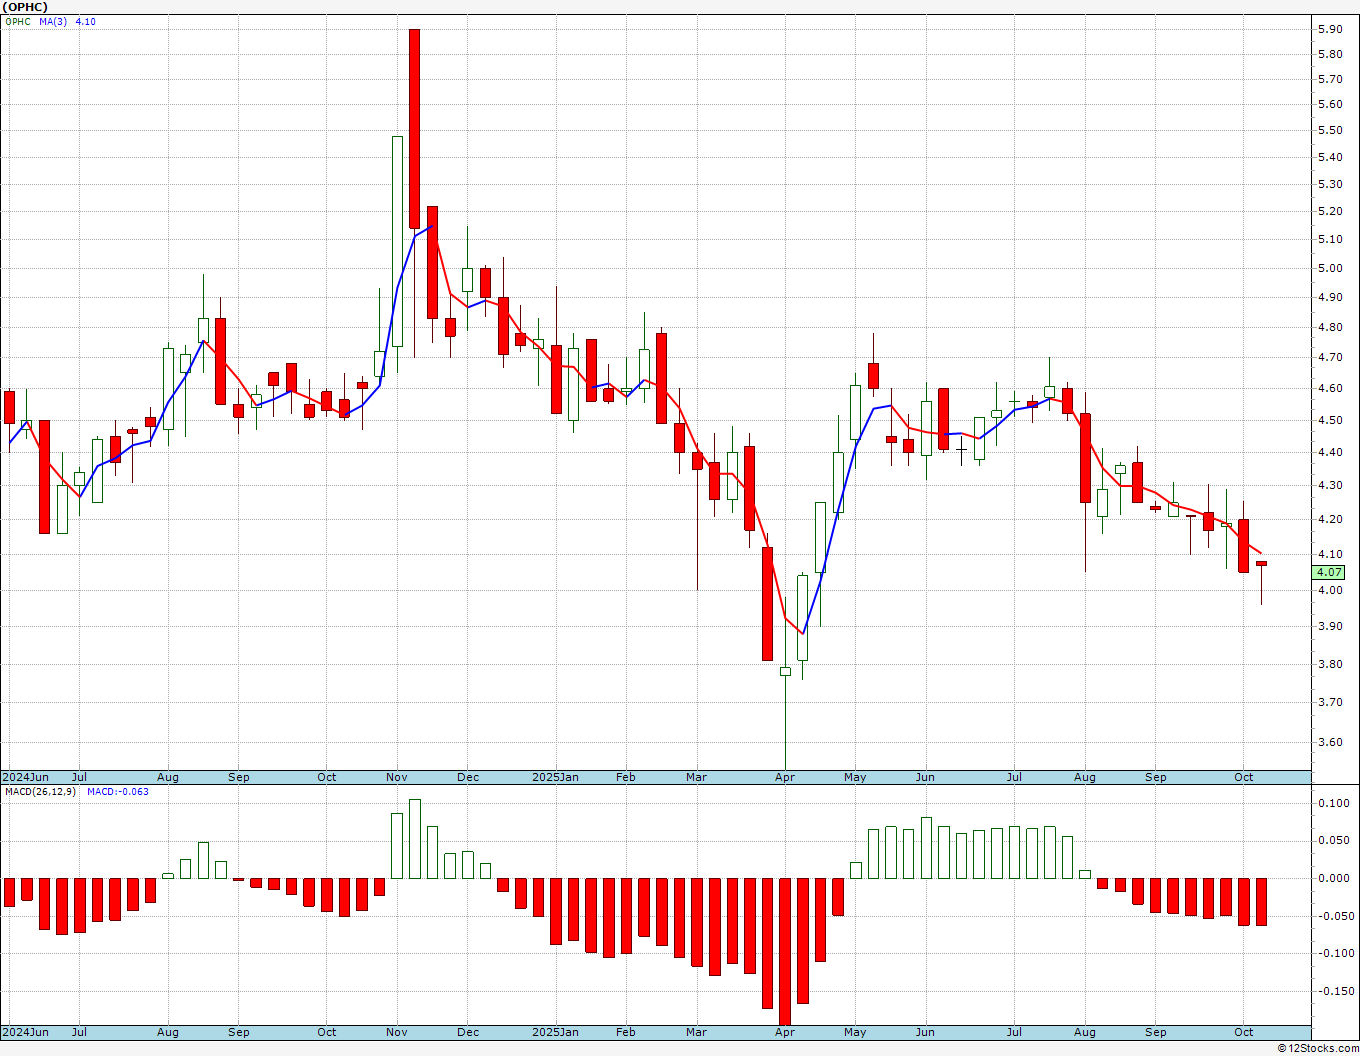Select the 0.000 MACD axis label
This screenshot has width=1360, height=1056.
(x=1333, y=878)
